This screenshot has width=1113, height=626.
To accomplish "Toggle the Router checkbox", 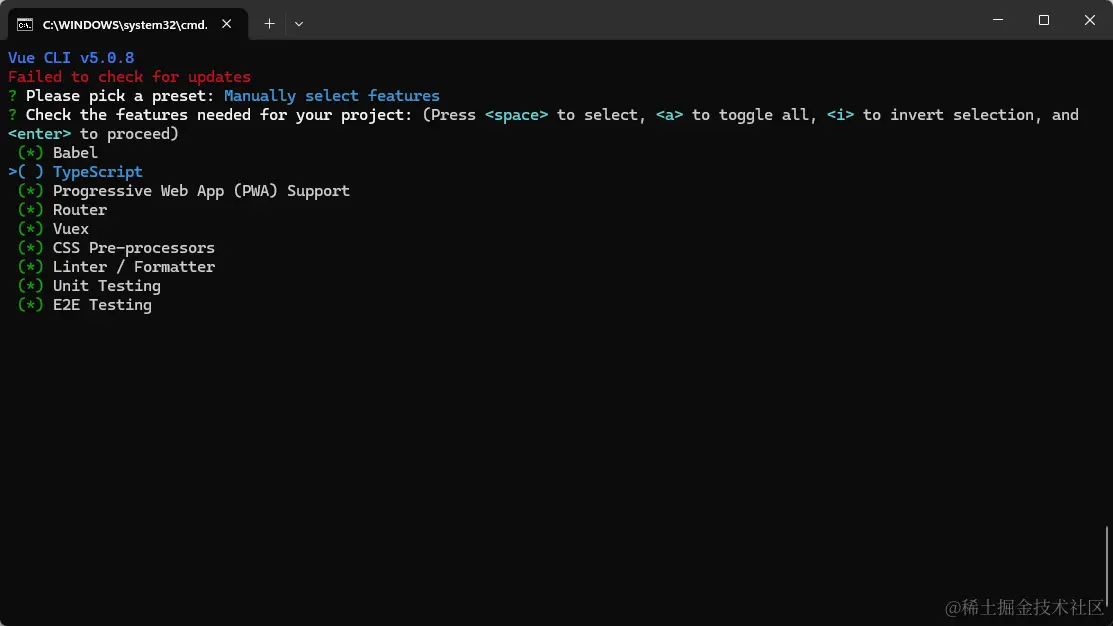I will point(31,210).
